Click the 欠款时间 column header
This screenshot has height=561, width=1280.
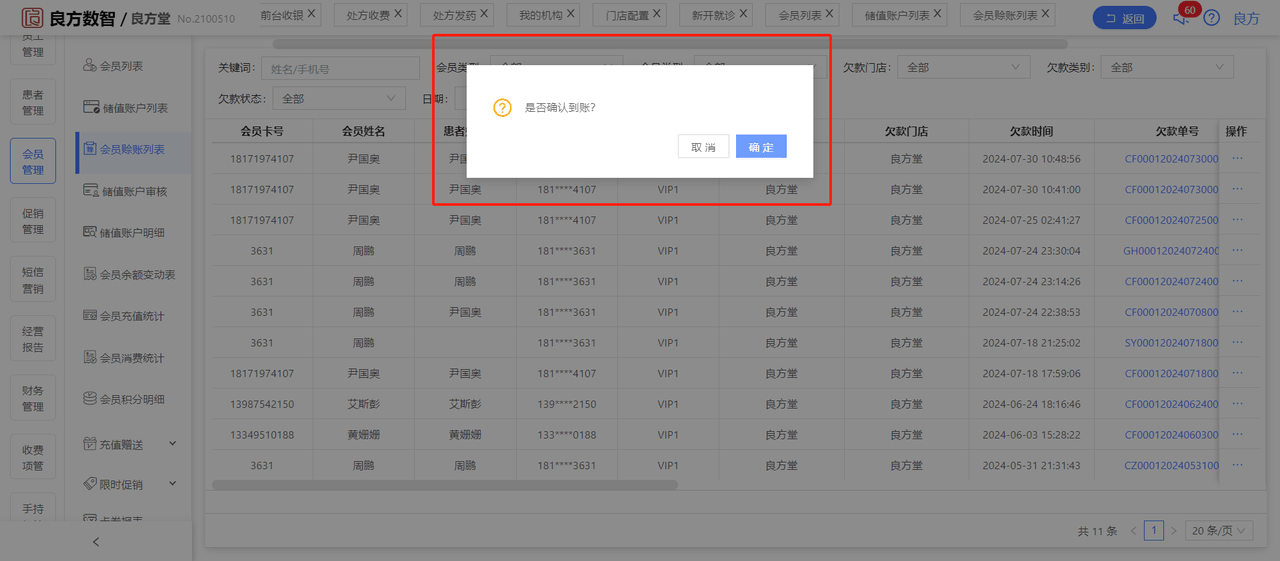[1031, 131]
